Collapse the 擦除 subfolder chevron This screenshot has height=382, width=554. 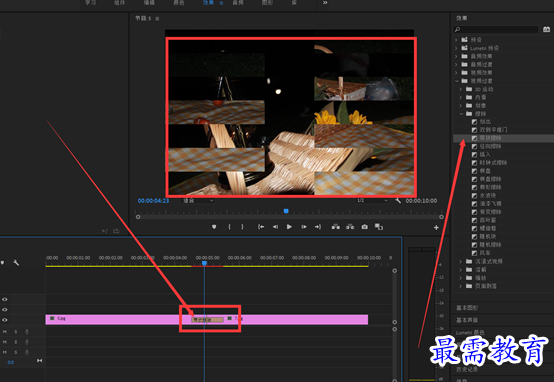click(461, 113)
